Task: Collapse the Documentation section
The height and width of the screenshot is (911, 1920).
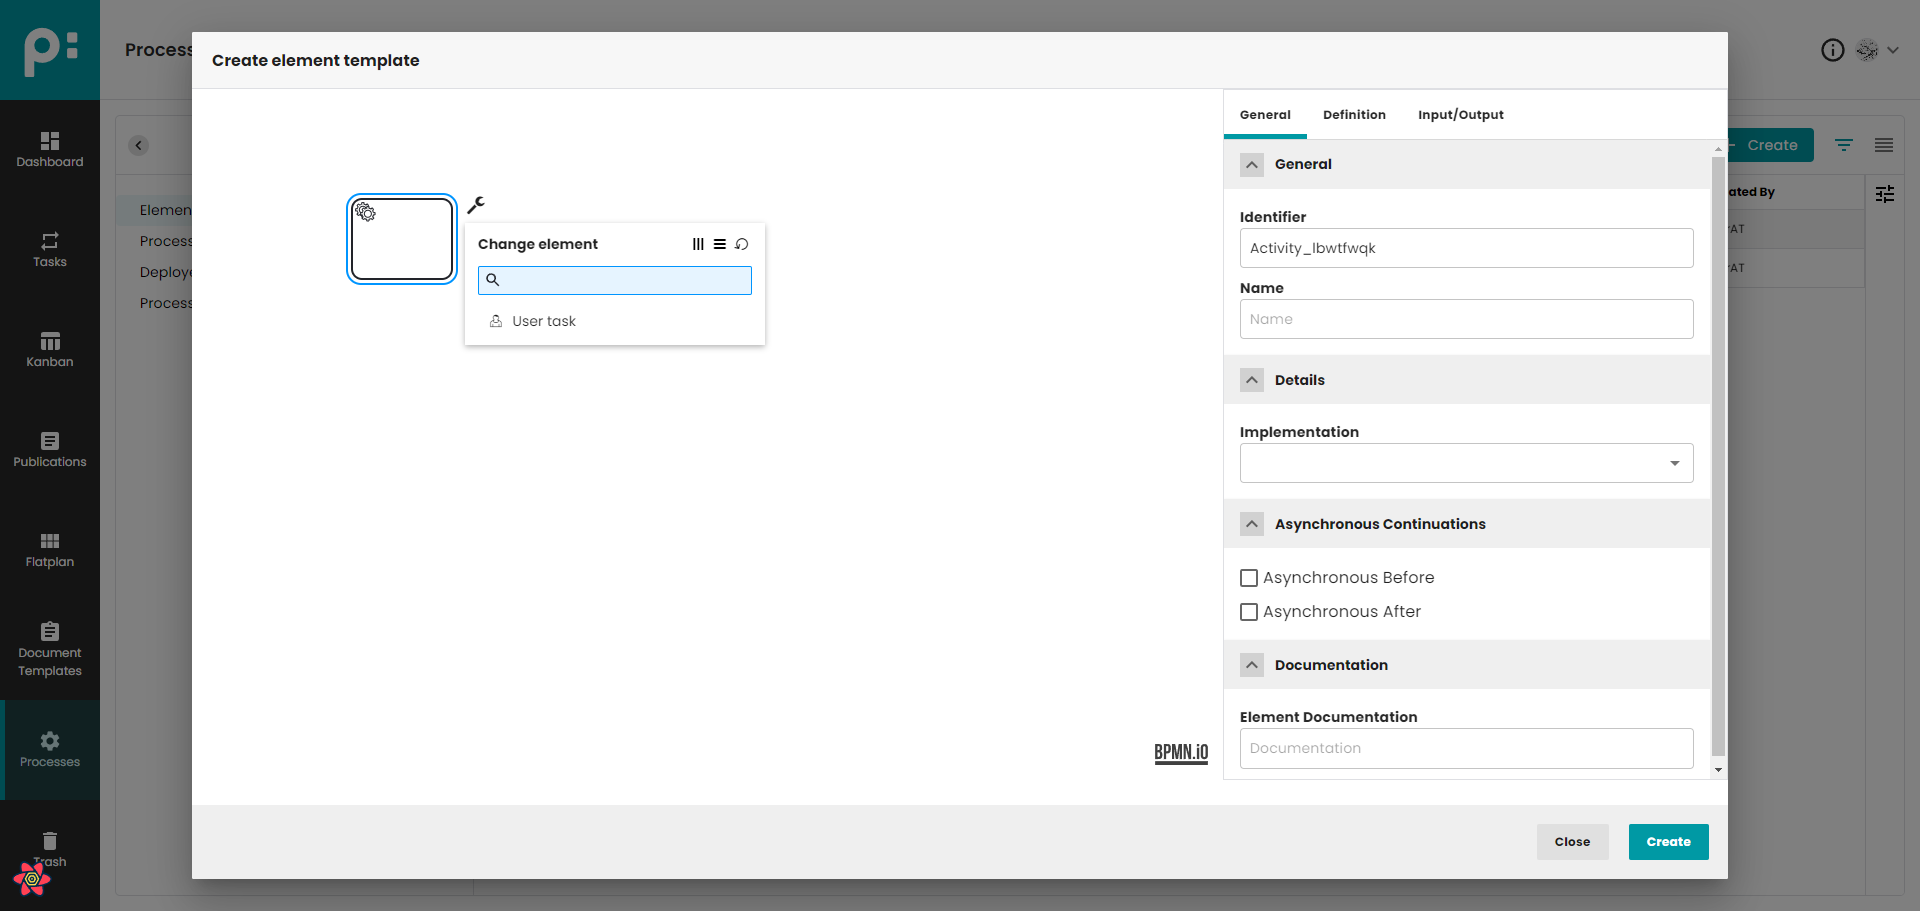Action: 1252,665
